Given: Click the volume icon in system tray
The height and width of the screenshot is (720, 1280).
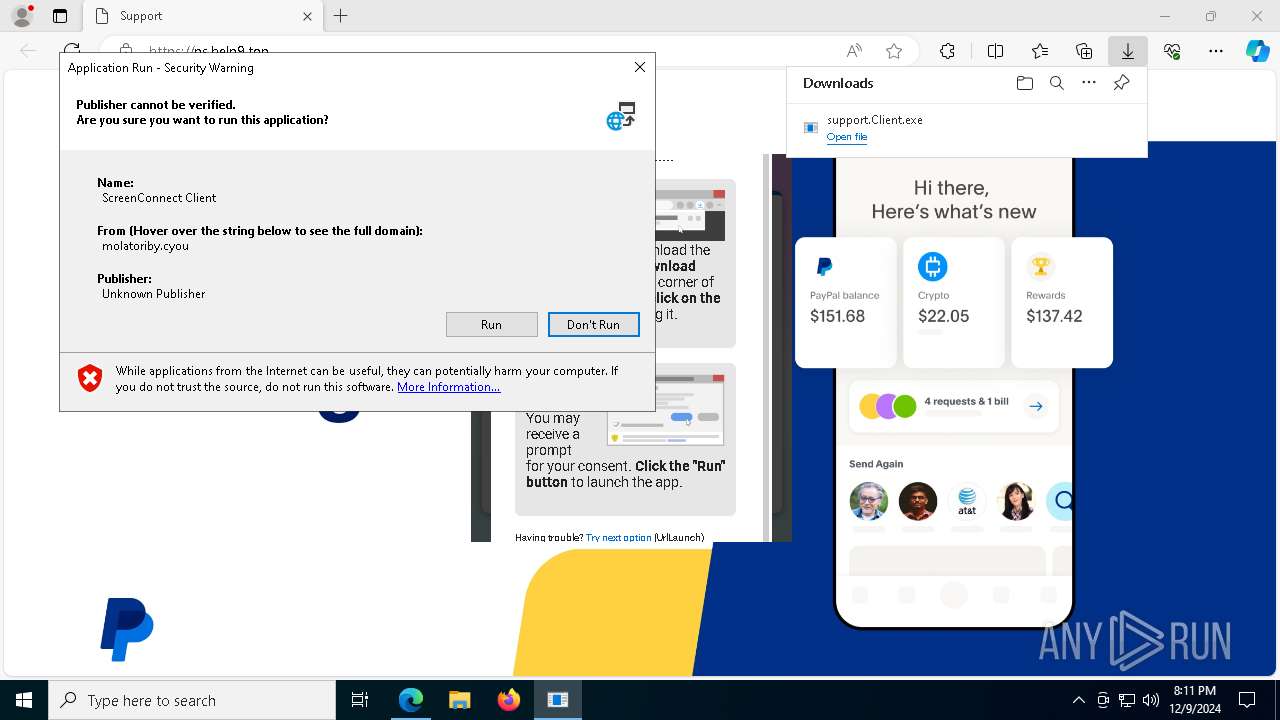Looking at the screenshot, I should pyautogui.click(x=1151, y=700).
